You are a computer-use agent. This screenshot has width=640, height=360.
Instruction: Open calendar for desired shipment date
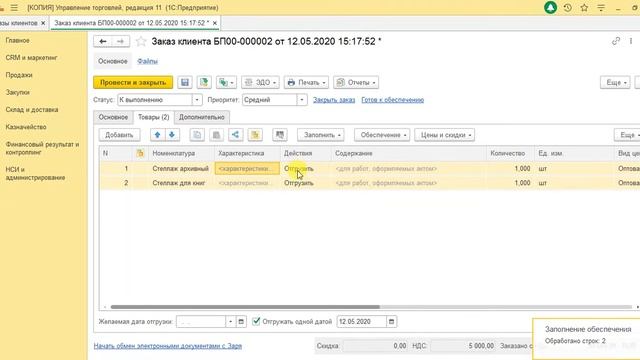[x=241, y=322]
